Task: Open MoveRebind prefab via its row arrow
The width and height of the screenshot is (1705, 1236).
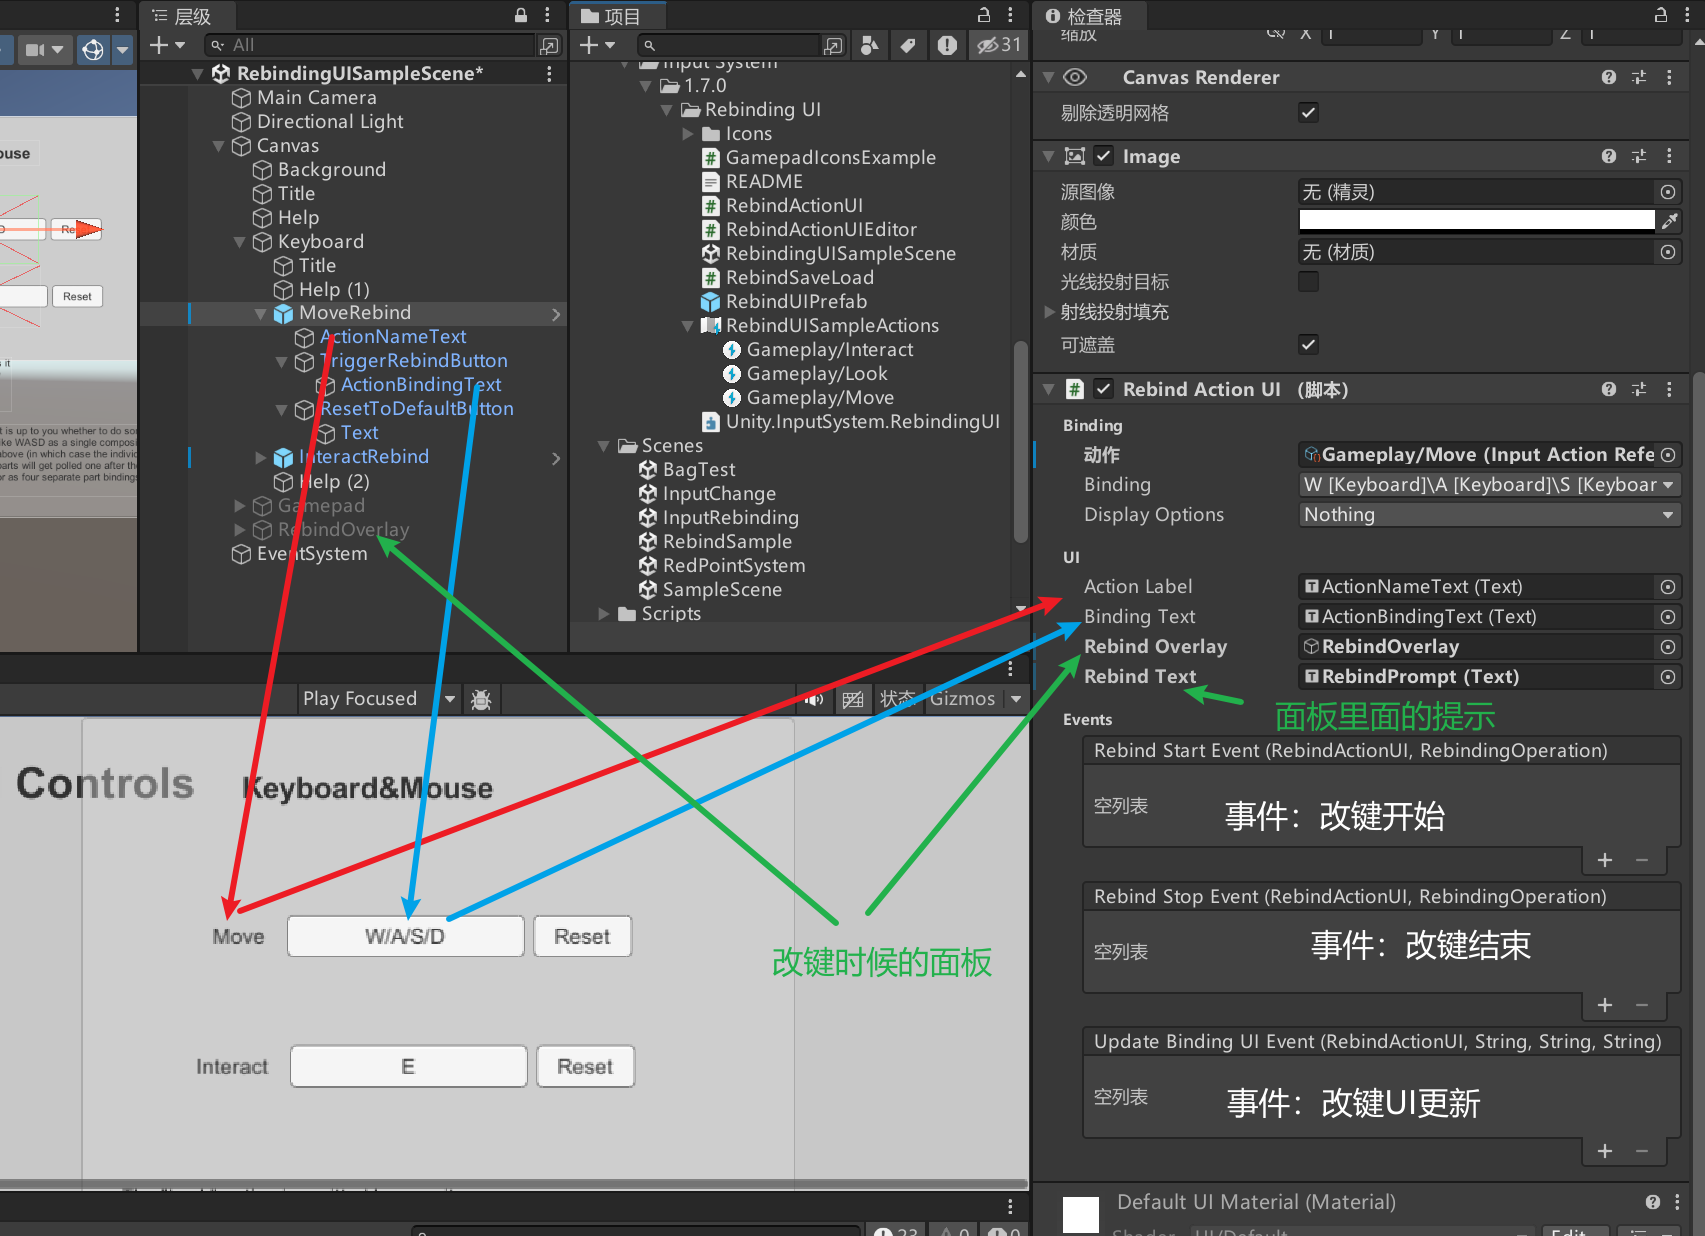Action: pos(556,314)
